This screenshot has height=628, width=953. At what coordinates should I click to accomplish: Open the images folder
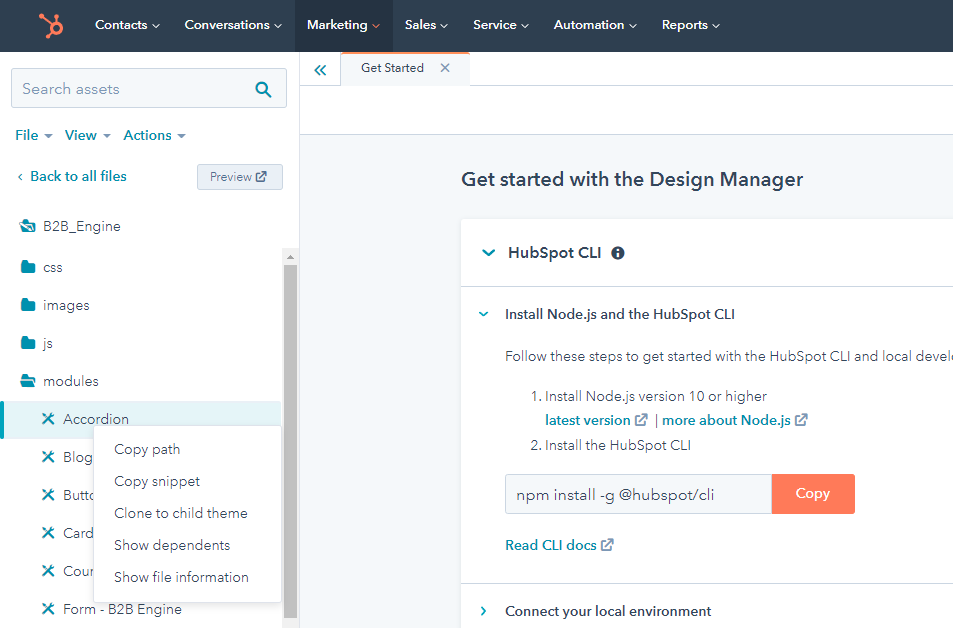point(66,305)
